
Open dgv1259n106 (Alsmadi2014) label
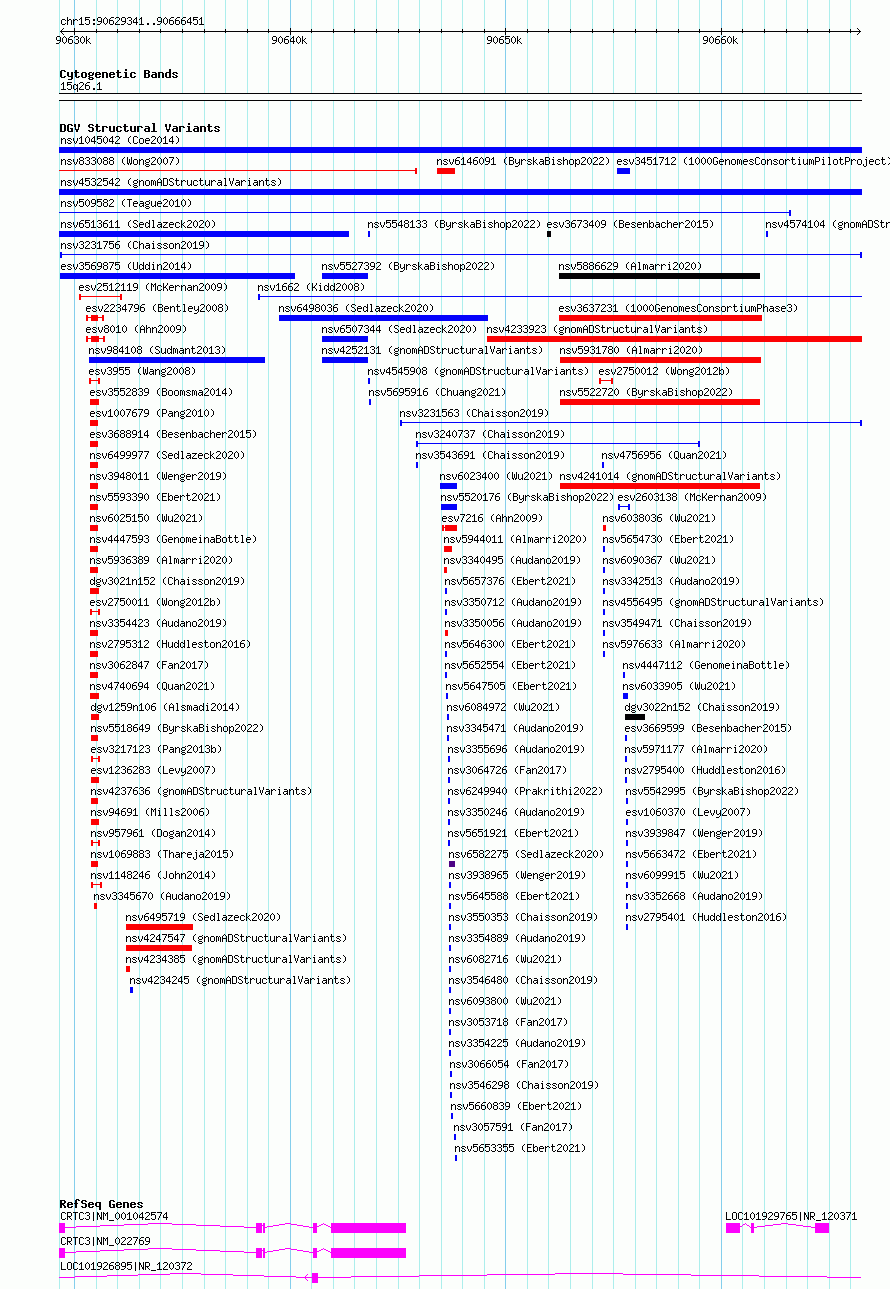165,707
